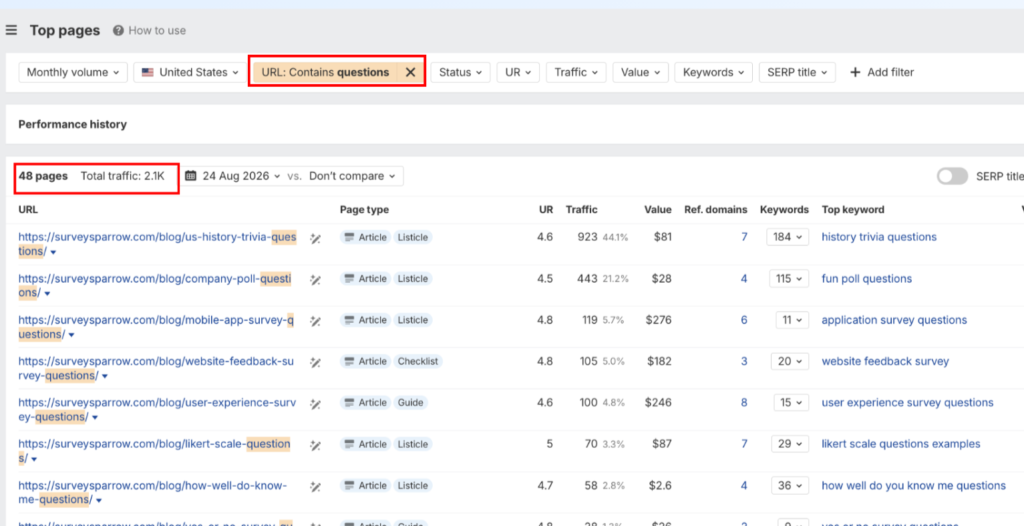Screen dimensions: 1024x526
Task: Click the magic wand icon for company-poll-questions row
Action: [x=315, y=280]
